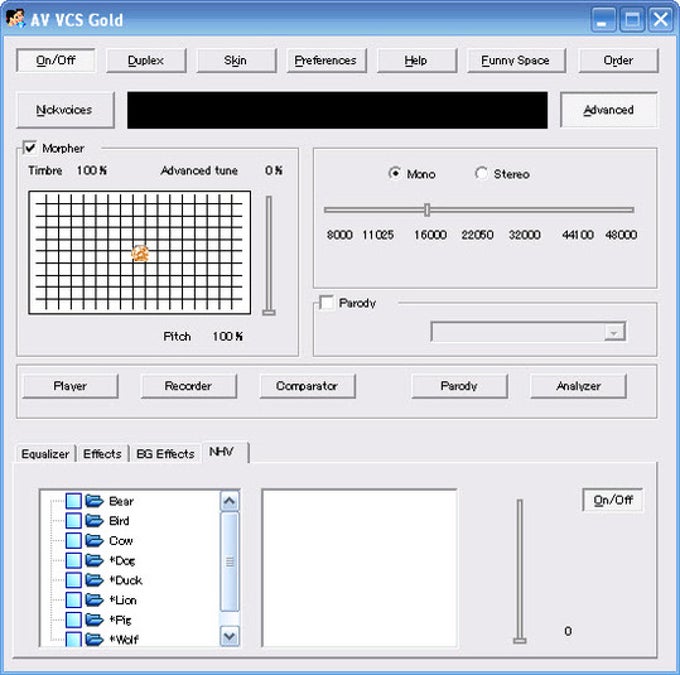Click the Parody button in the module row
The width and height of the screenshot is (680, 675).
click(459, 386)
